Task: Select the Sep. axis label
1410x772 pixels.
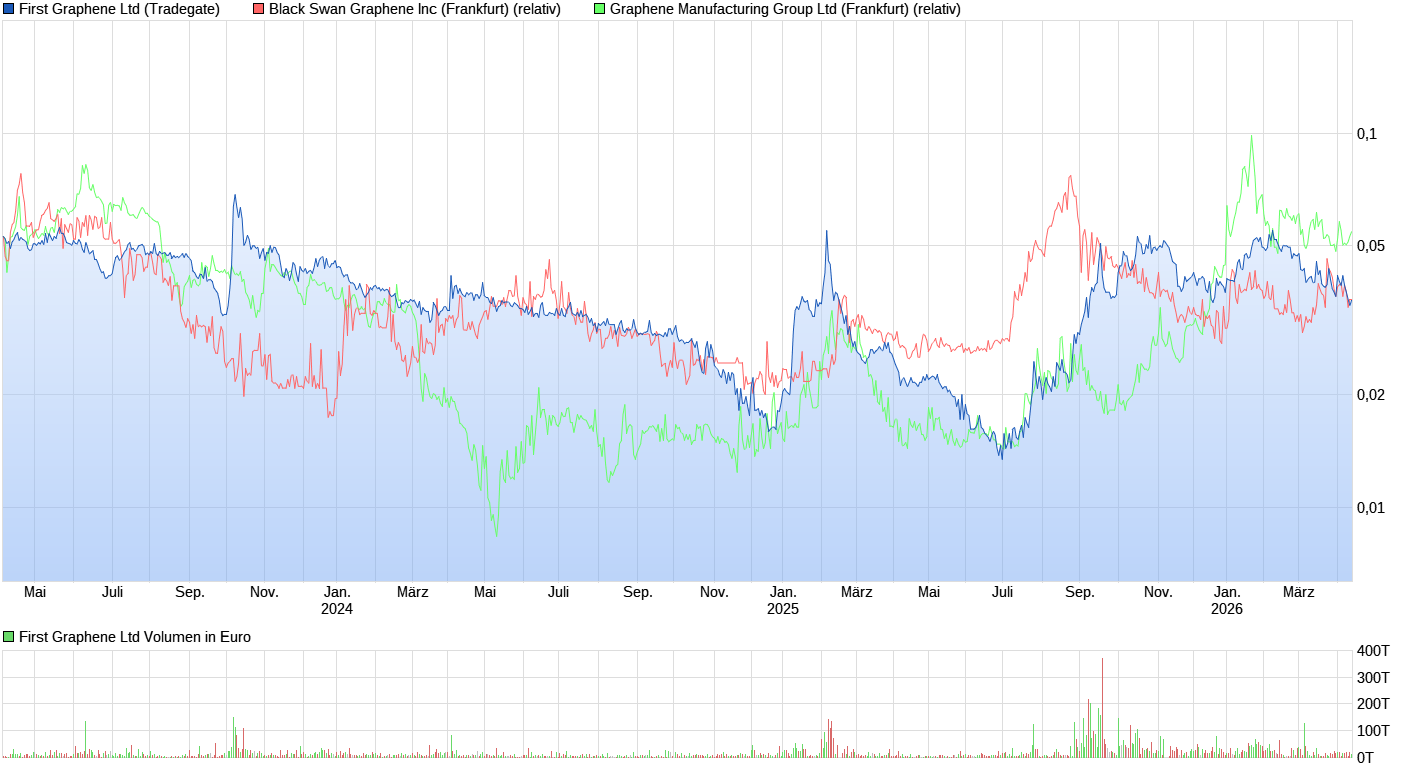Action: tap(190, 591)
